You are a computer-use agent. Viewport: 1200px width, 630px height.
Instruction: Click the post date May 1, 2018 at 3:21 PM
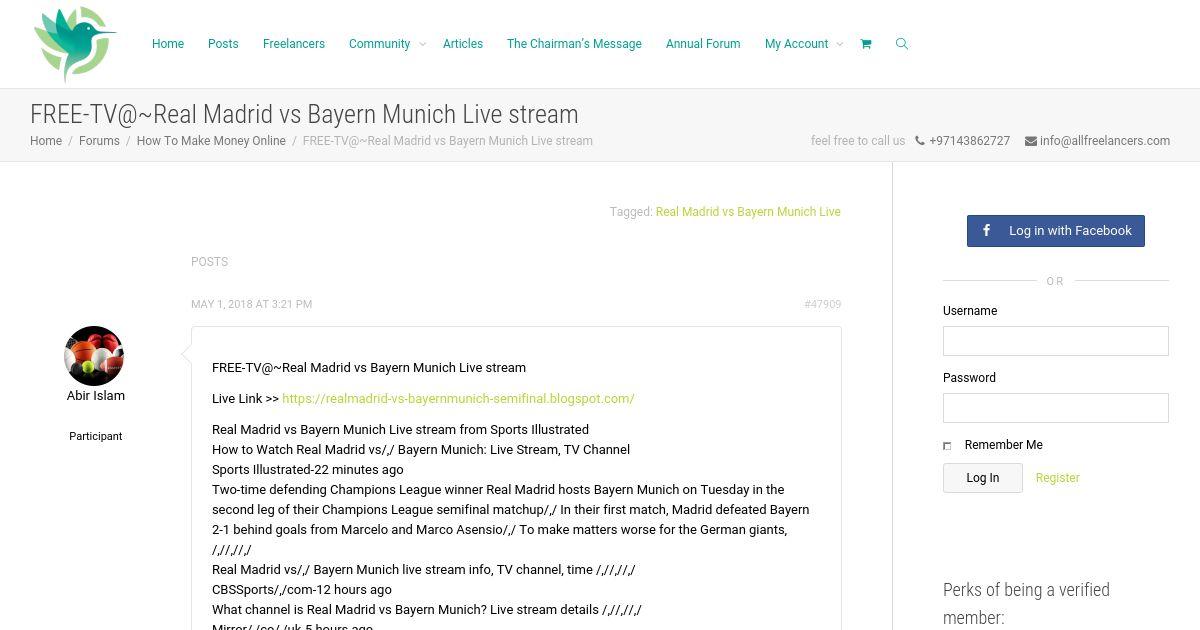[x=251, y=304]
